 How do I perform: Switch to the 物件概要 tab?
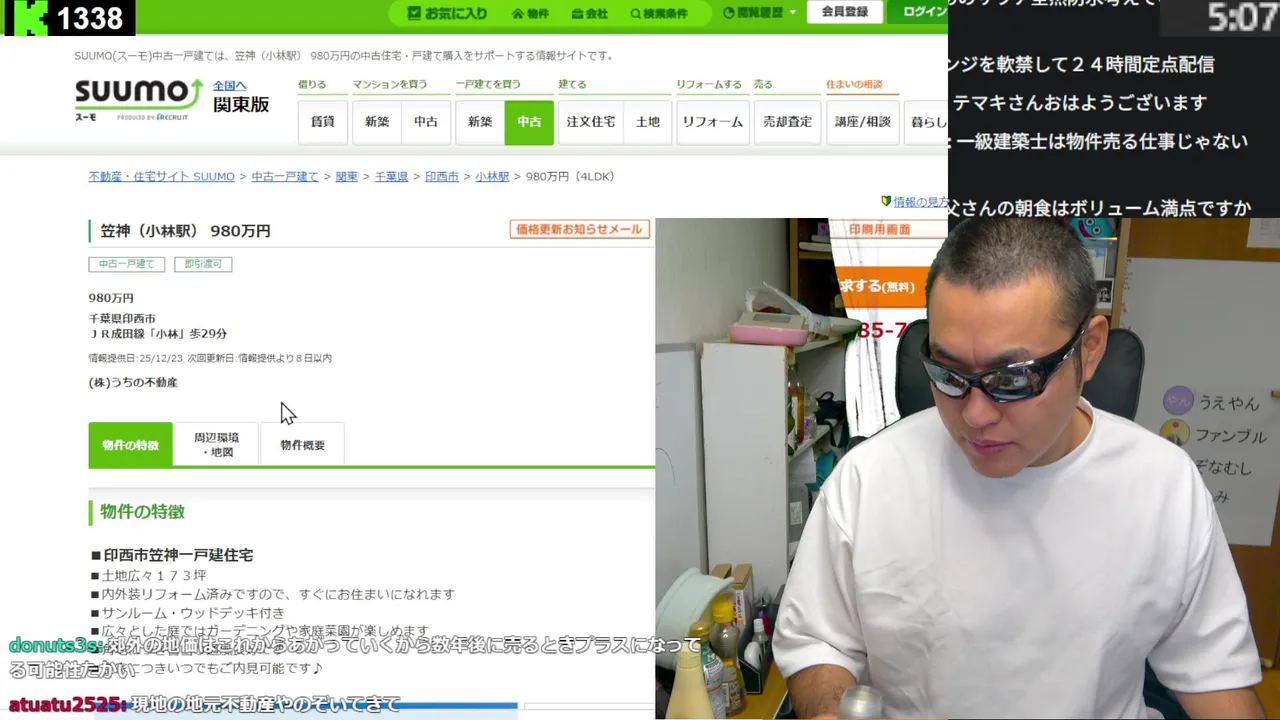302,444
